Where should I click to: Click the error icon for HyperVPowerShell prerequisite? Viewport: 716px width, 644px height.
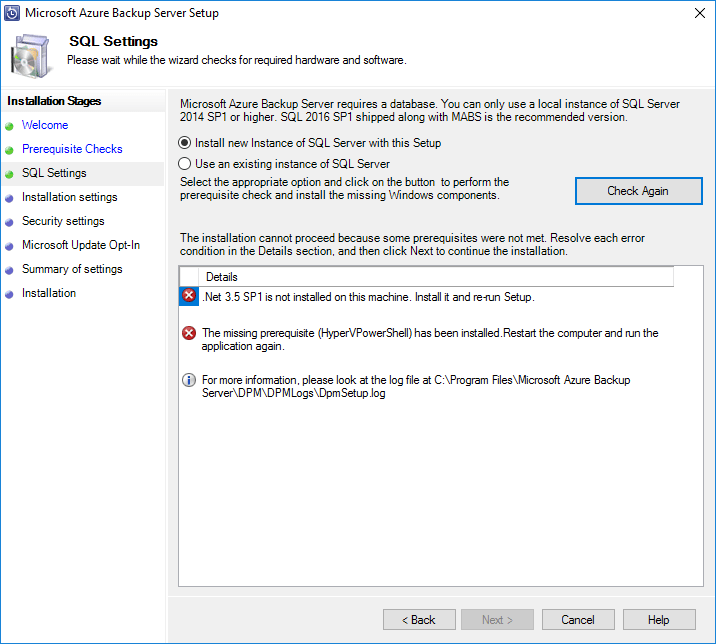tap(189, 333)
